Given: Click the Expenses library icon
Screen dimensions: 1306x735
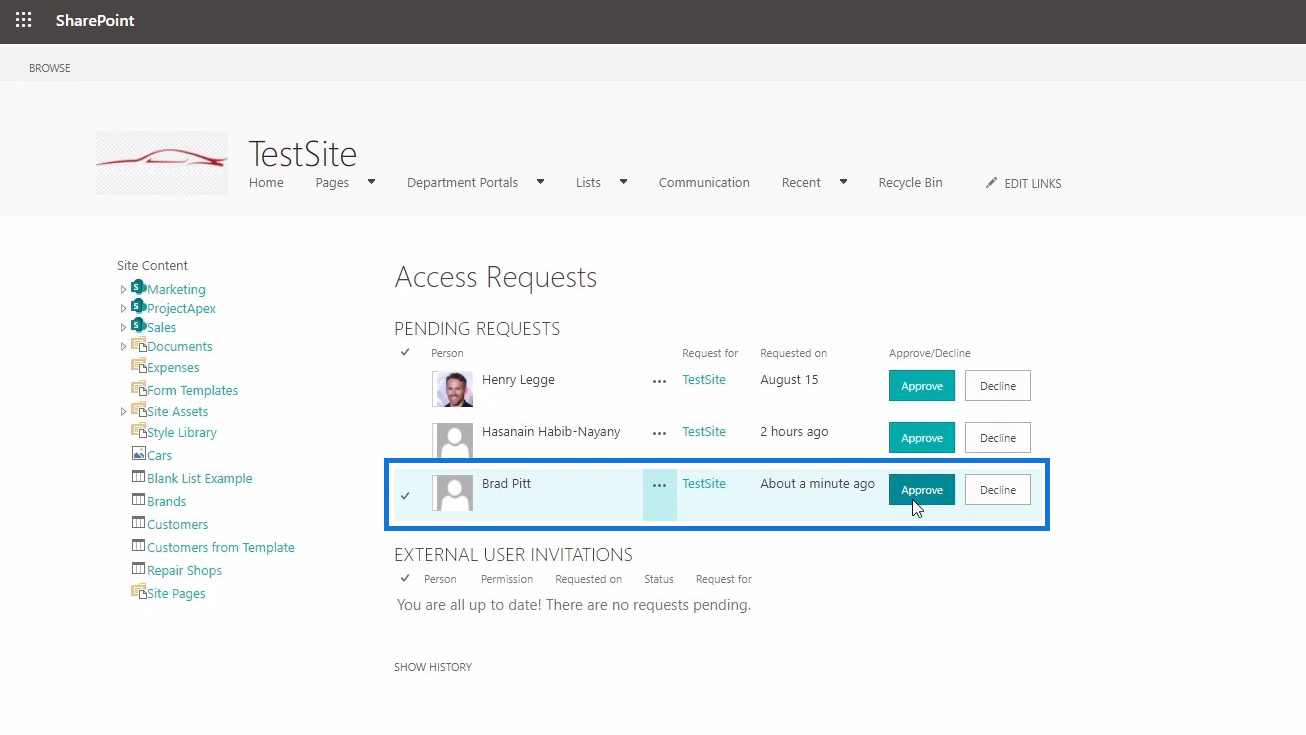Looking at the screenshot, I should coord(139,366).
